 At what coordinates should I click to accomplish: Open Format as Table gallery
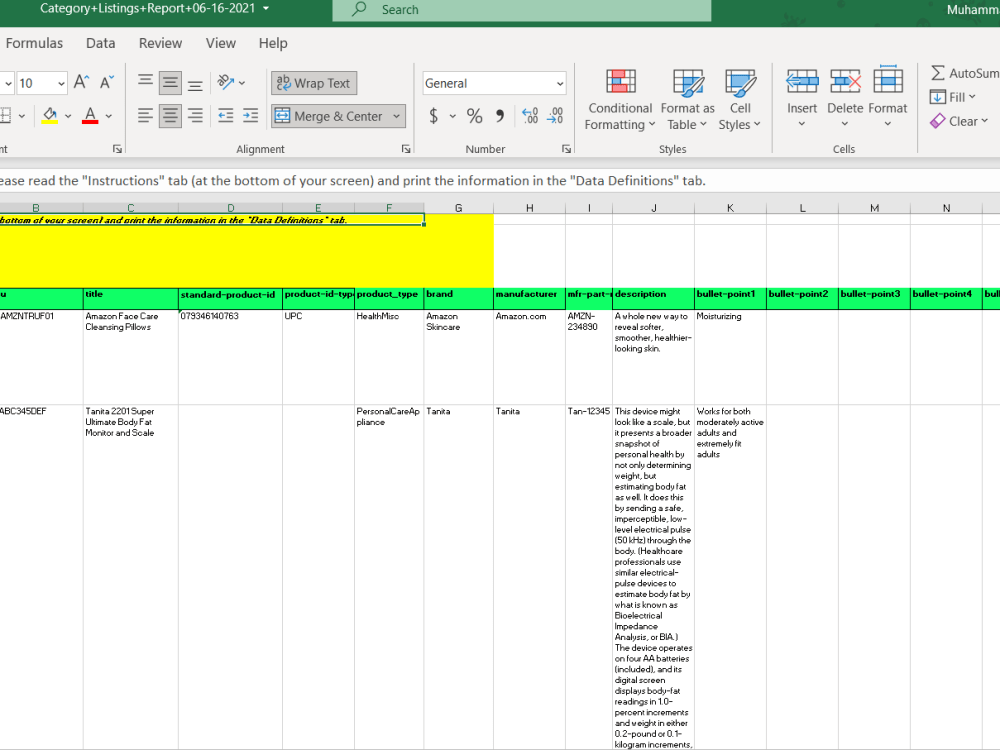click(x=688, y=99)
